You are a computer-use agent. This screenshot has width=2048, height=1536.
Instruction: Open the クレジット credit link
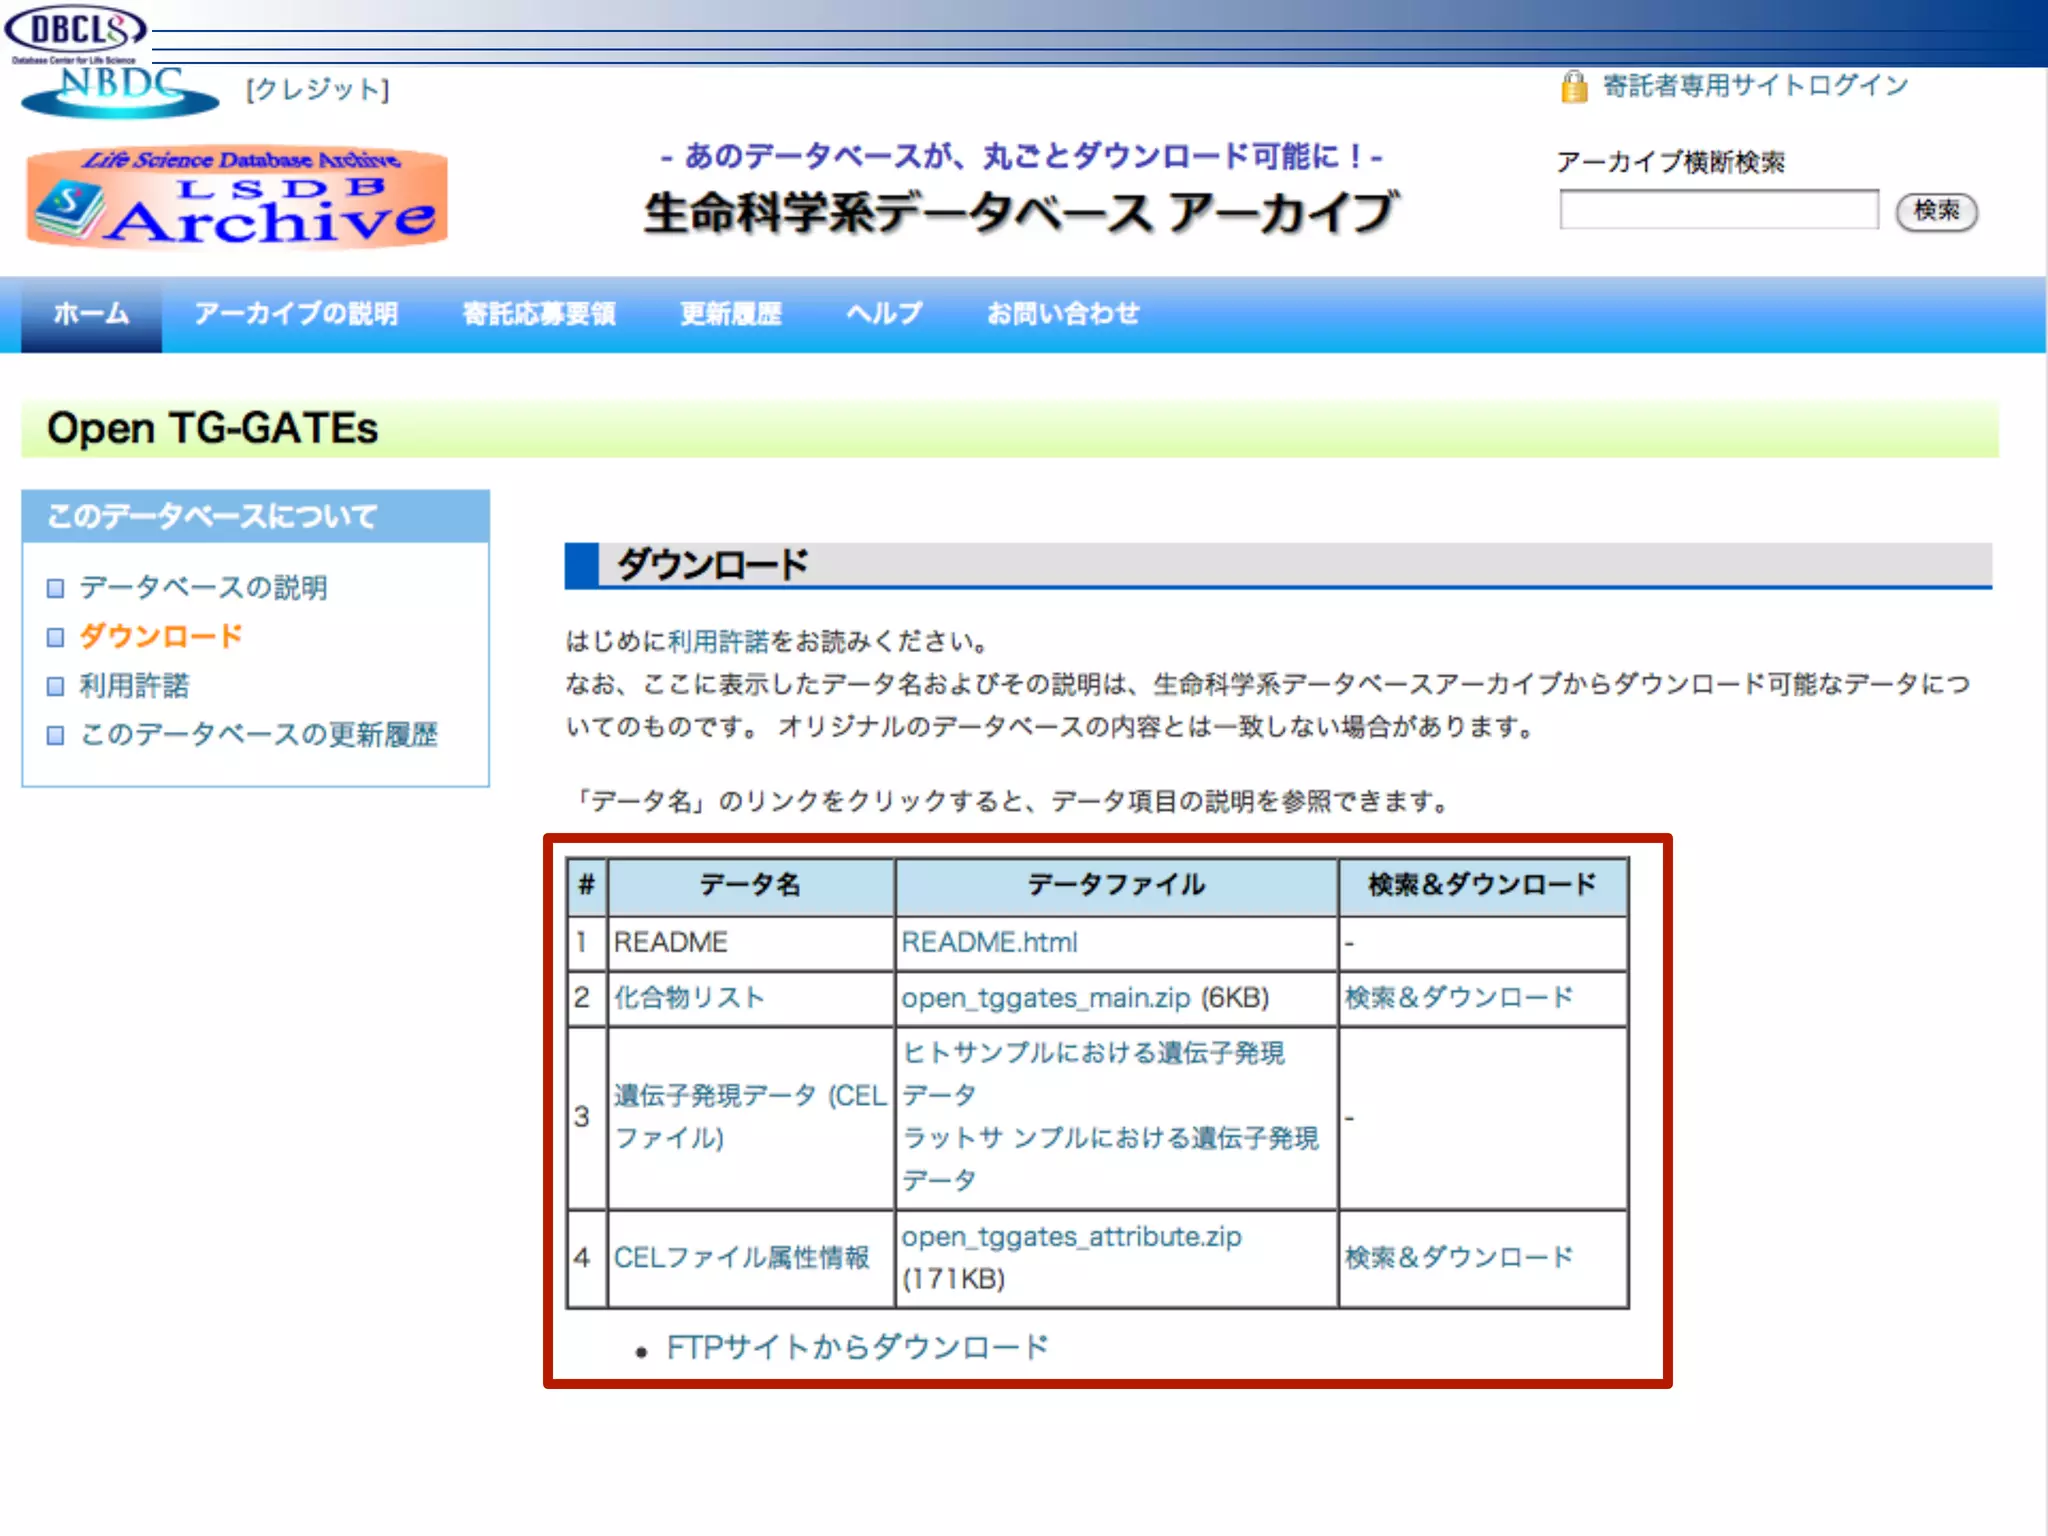pyautogui.click(x=318, y=90)
